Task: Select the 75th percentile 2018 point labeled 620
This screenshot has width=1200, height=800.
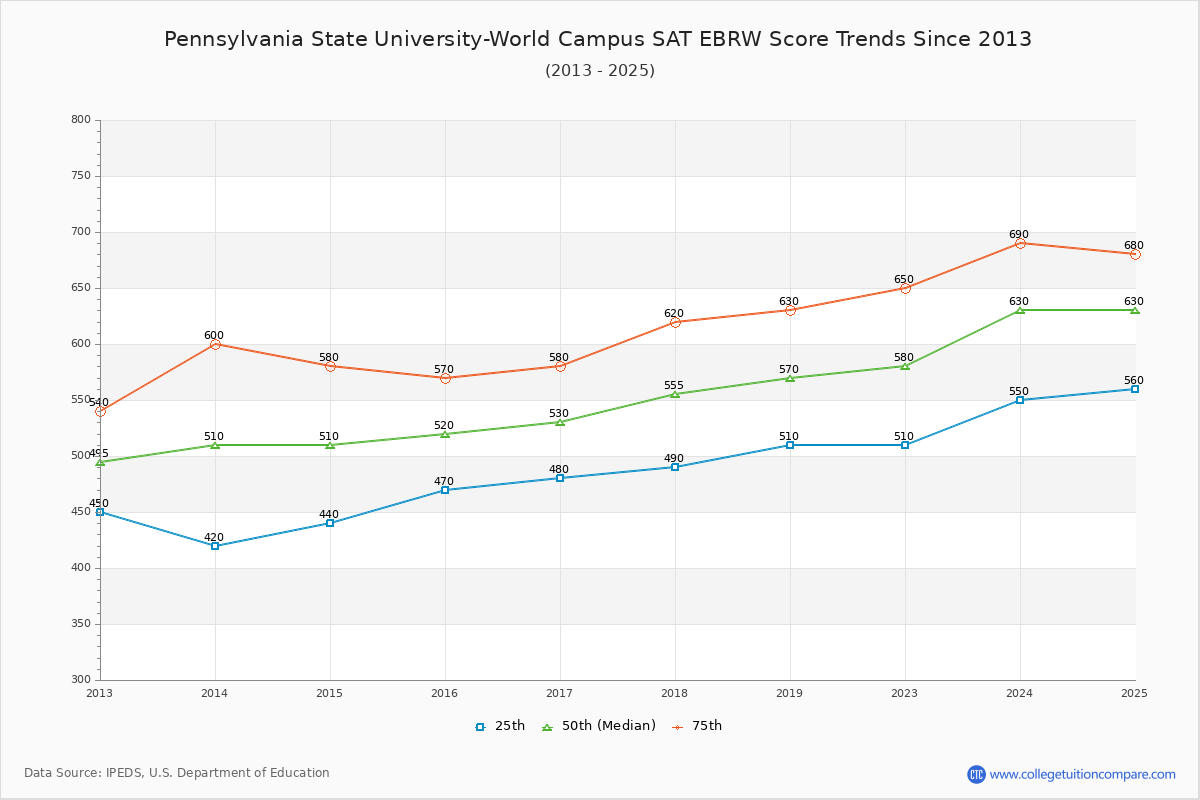Action: tap(675, 322)
